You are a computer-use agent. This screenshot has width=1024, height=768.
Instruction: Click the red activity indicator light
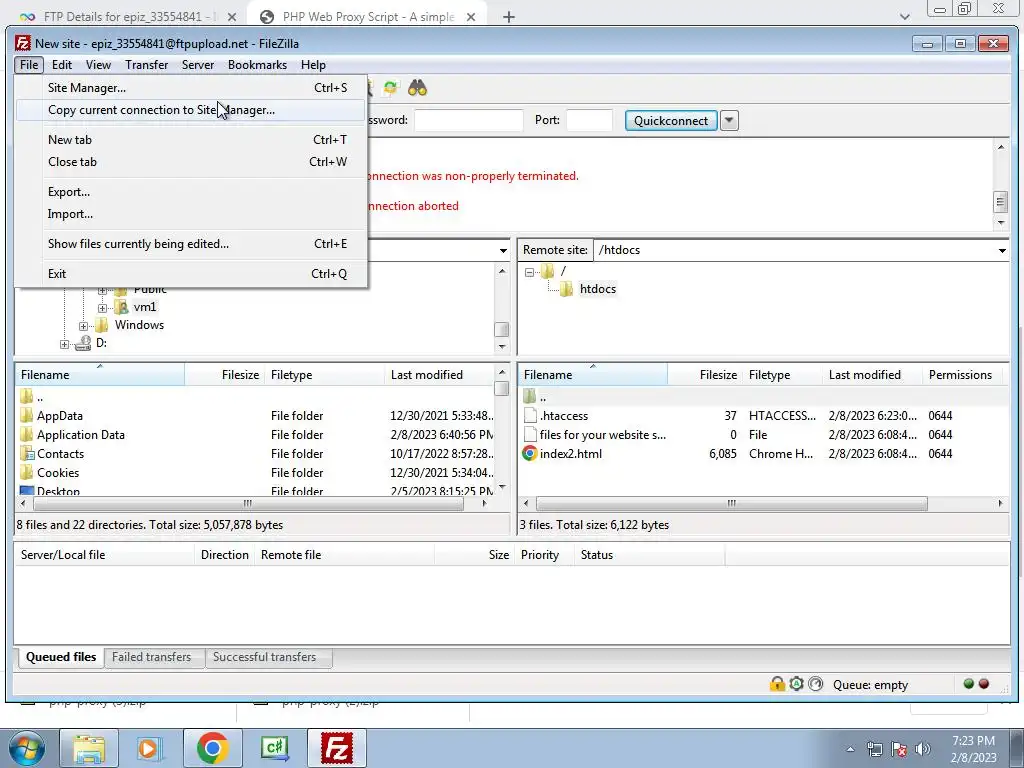(x=984, y=684)
